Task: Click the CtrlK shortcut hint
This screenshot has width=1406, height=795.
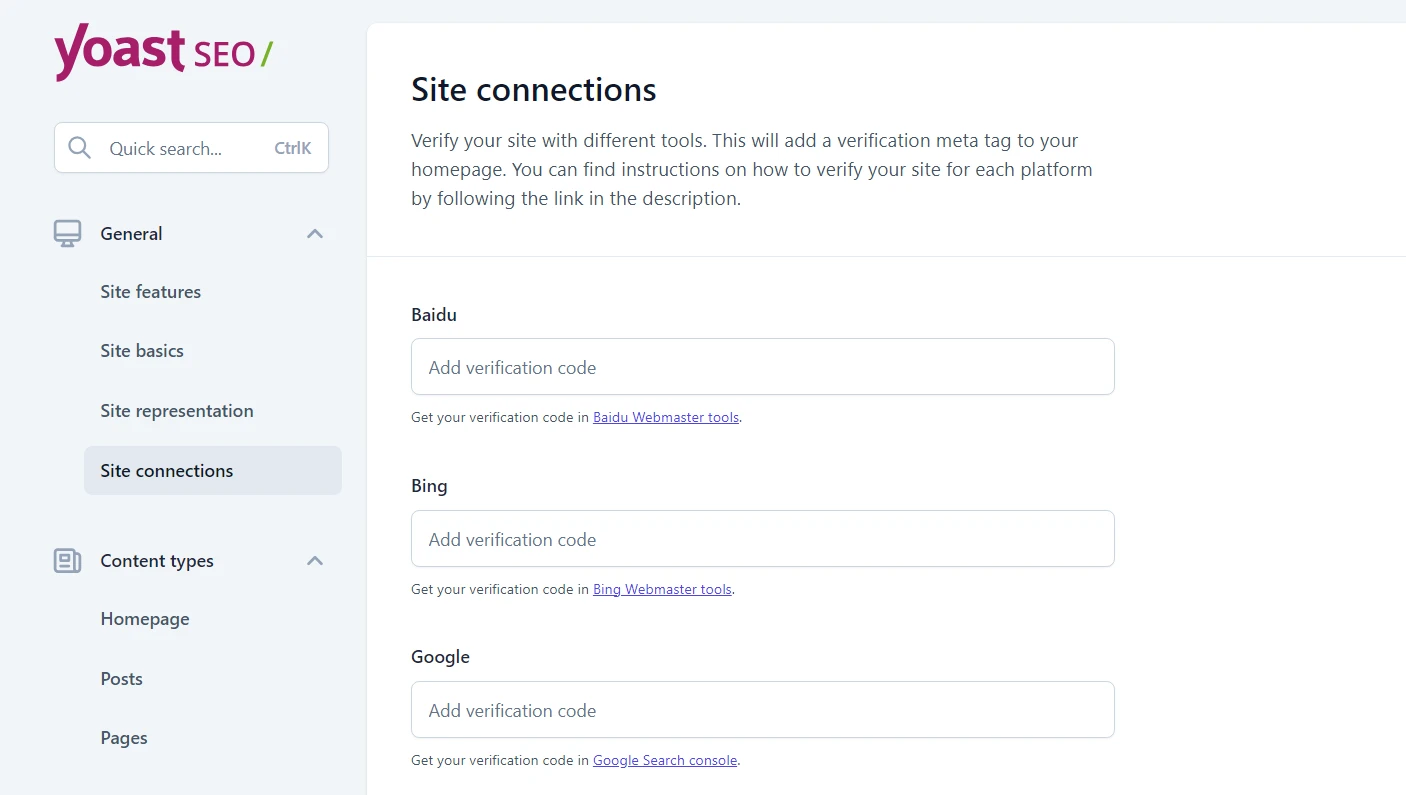Action: 293,148
